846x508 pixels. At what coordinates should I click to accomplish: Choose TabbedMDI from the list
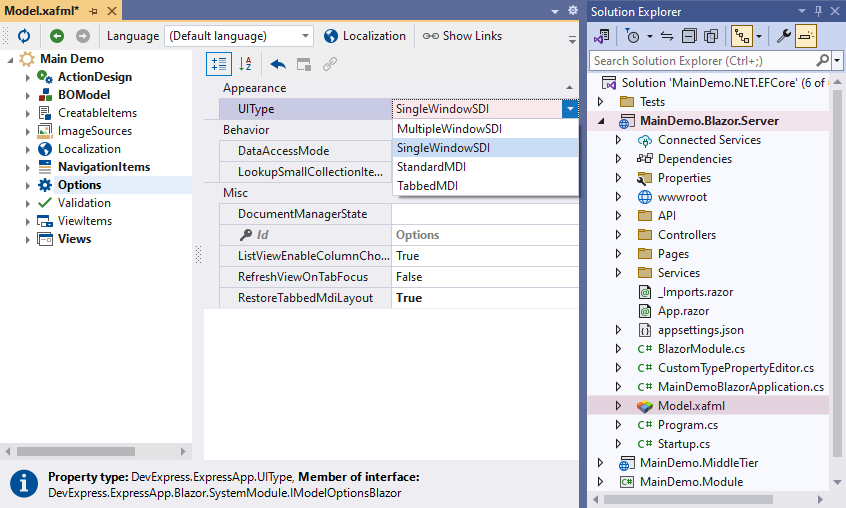pyautogui.click(x=485, y=186)
